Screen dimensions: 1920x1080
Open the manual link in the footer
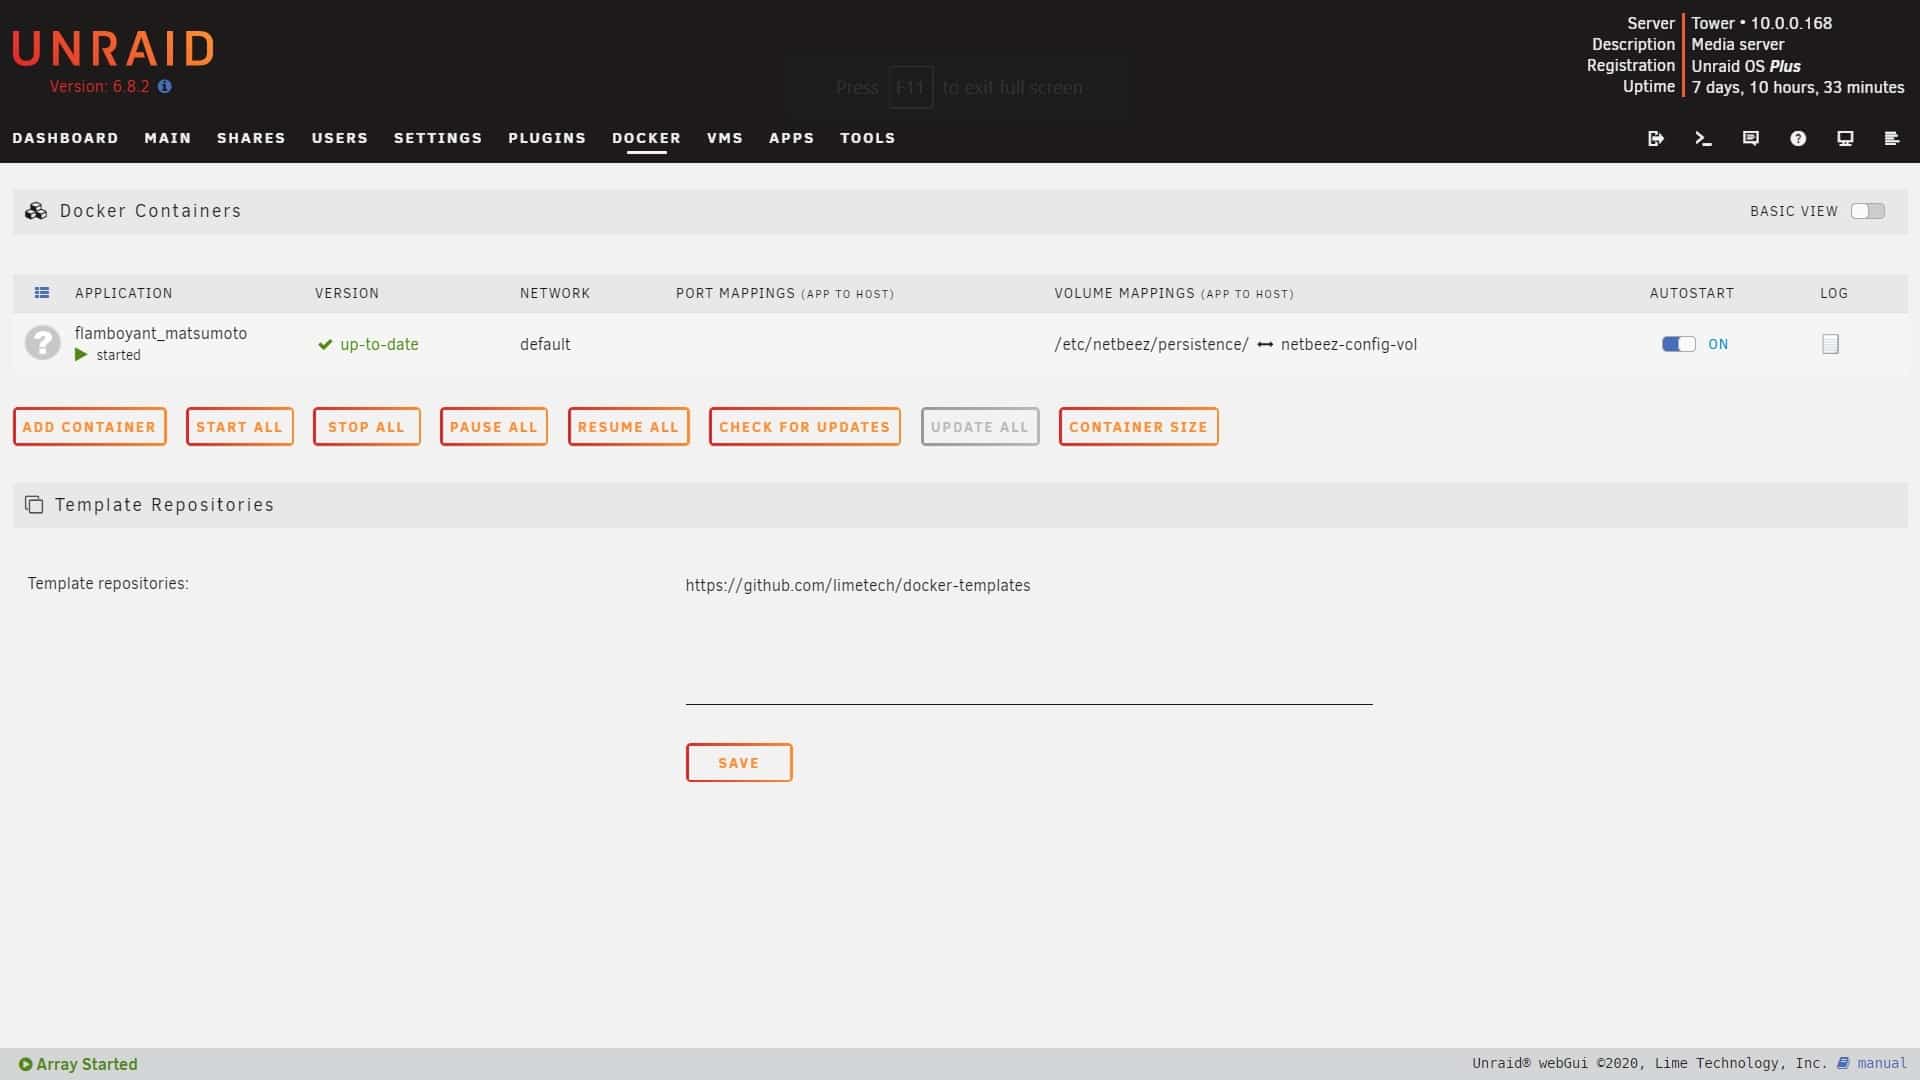pos(1881,1063)
